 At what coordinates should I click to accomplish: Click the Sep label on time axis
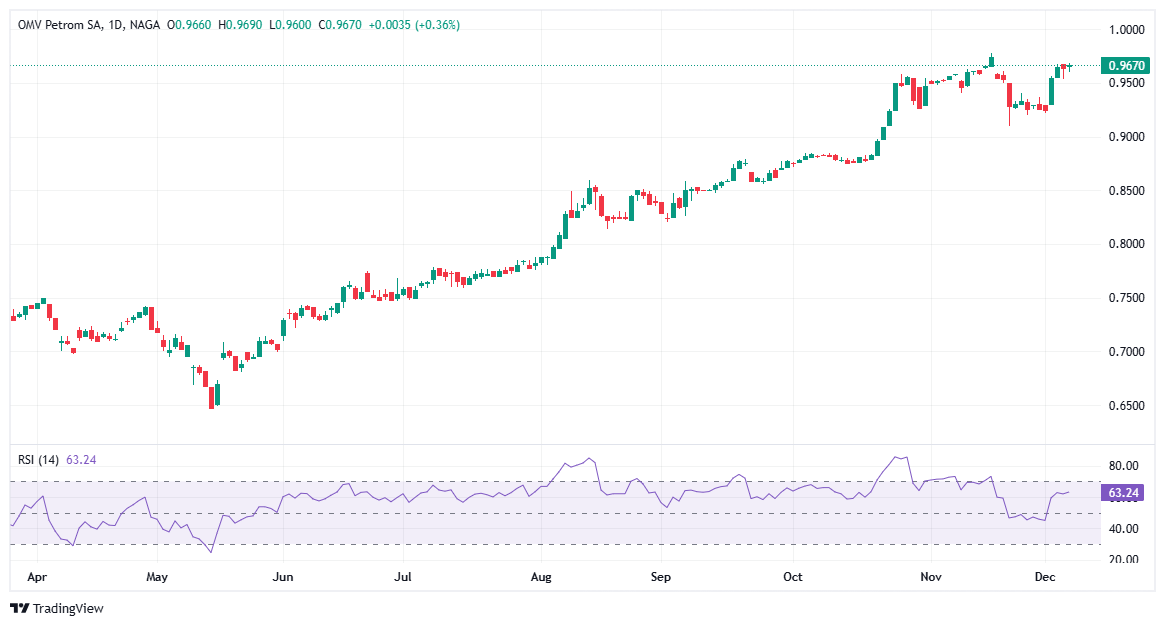coord(661,577)
